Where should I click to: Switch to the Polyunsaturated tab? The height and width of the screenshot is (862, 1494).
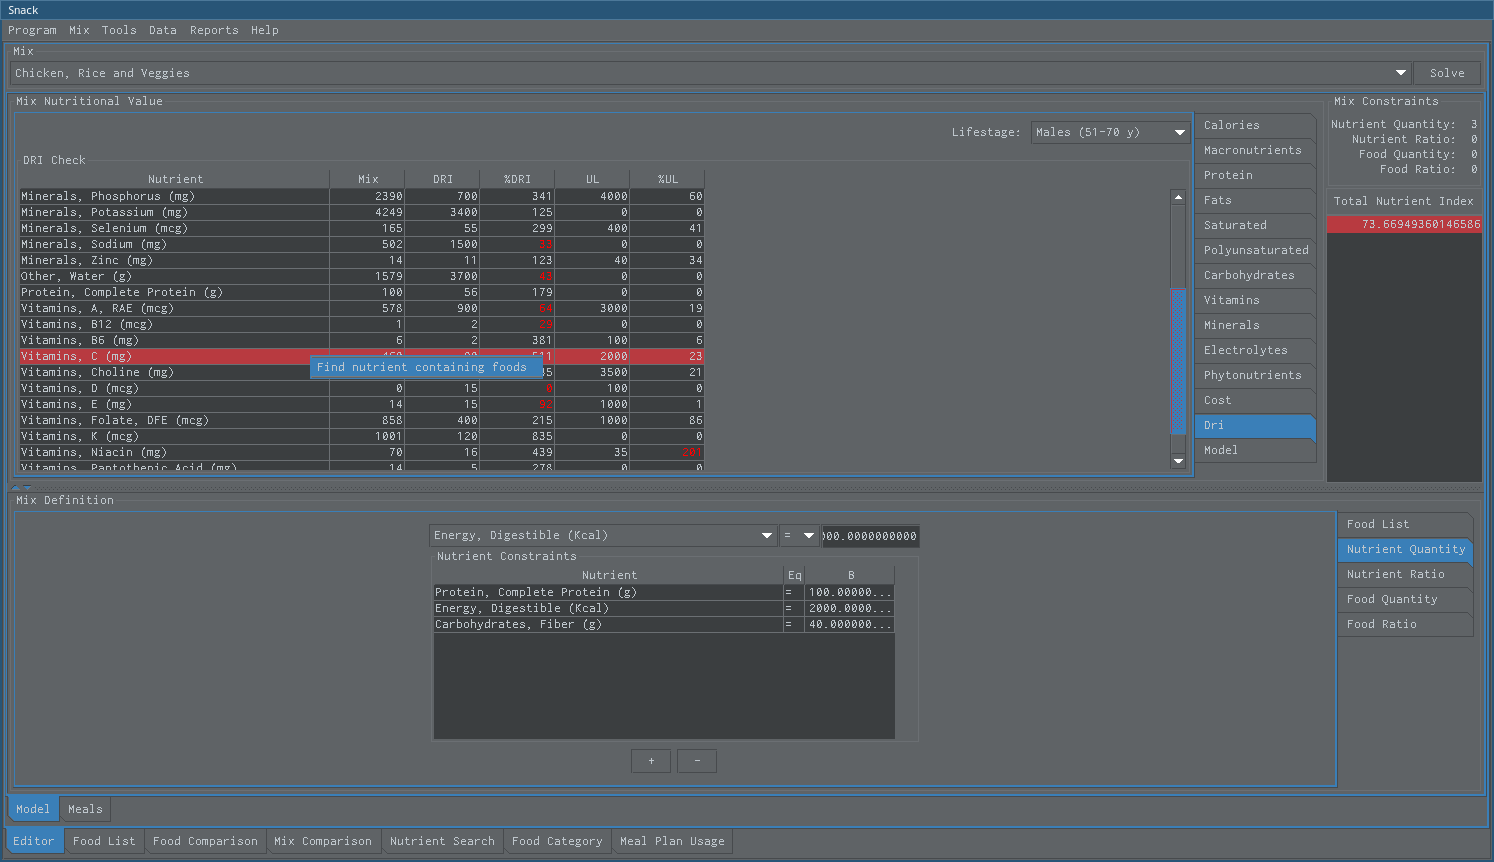[x=1255, y=250]
